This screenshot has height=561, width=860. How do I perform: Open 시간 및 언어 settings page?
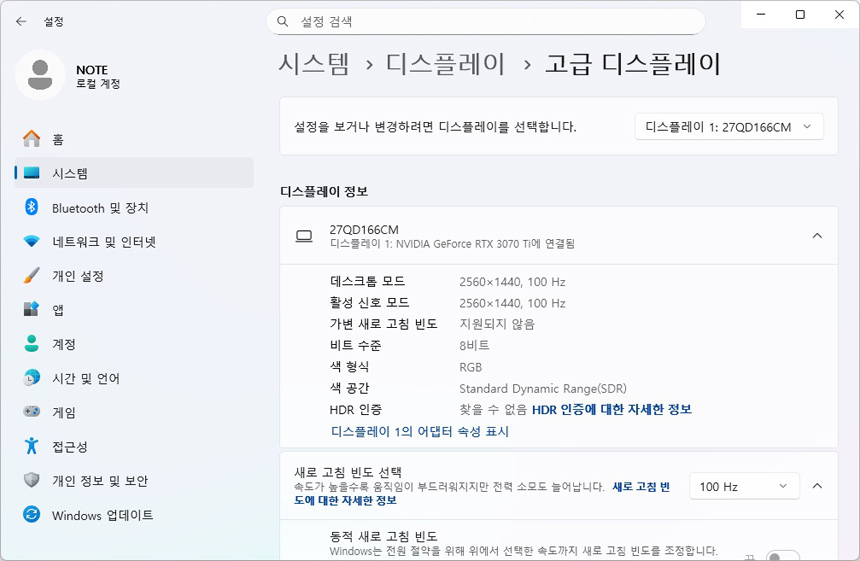[86, 378]
